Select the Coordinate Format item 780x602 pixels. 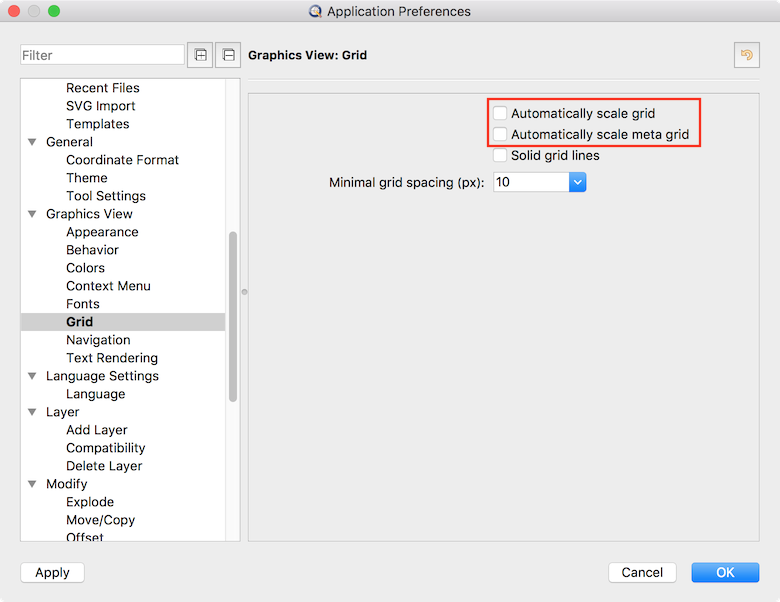pyautogui.click(x=122, y=160)
